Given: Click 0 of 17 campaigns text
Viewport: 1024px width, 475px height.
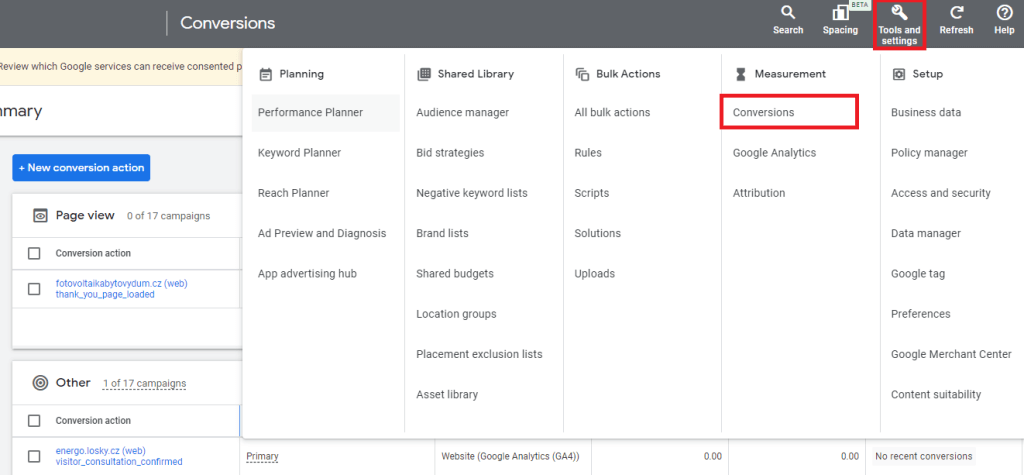Looking at the screenshot, I should coord(168,216).
